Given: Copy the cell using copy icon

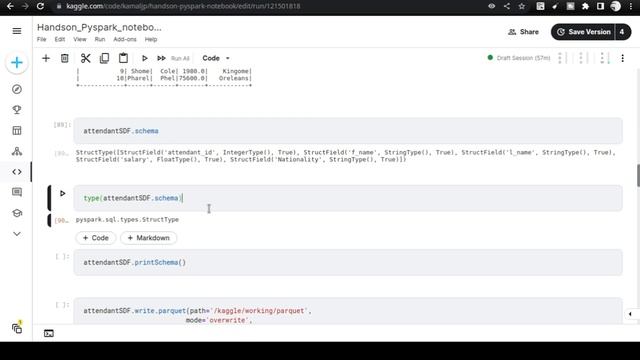Looking at the screenshot, I should (104, 58).
